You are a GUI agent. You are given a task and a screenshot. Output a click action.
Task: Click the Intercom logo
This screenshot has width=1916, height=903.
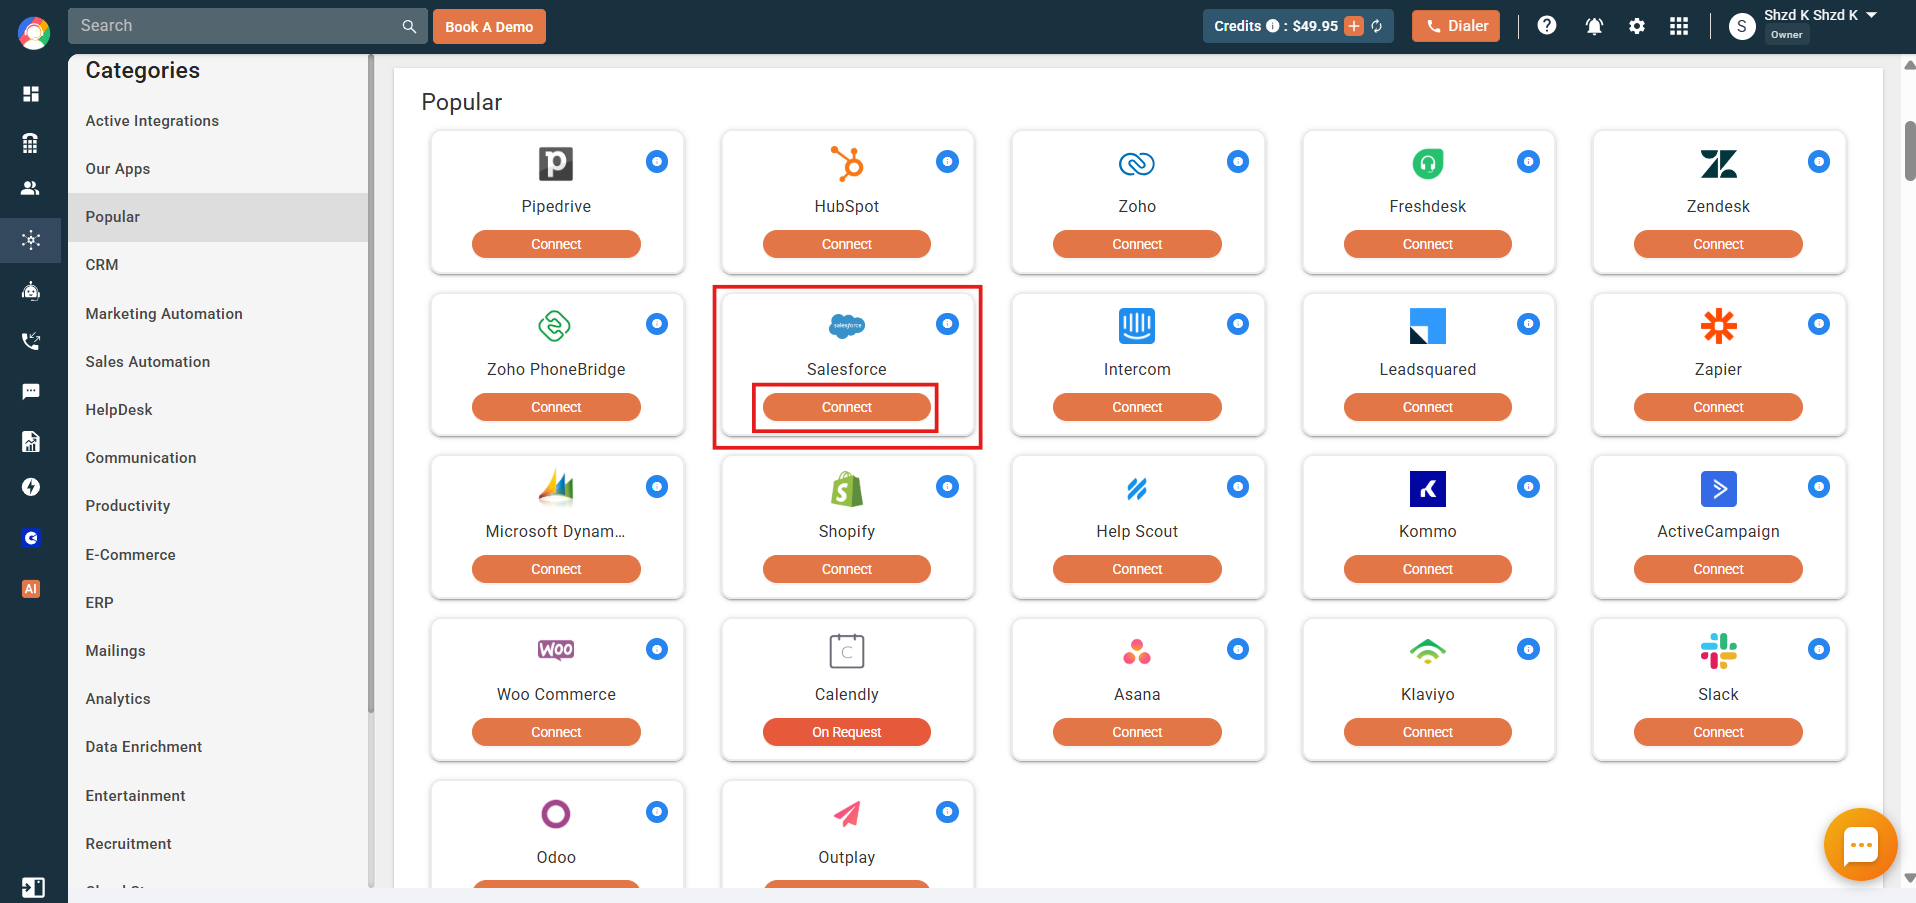[1137, 326]
